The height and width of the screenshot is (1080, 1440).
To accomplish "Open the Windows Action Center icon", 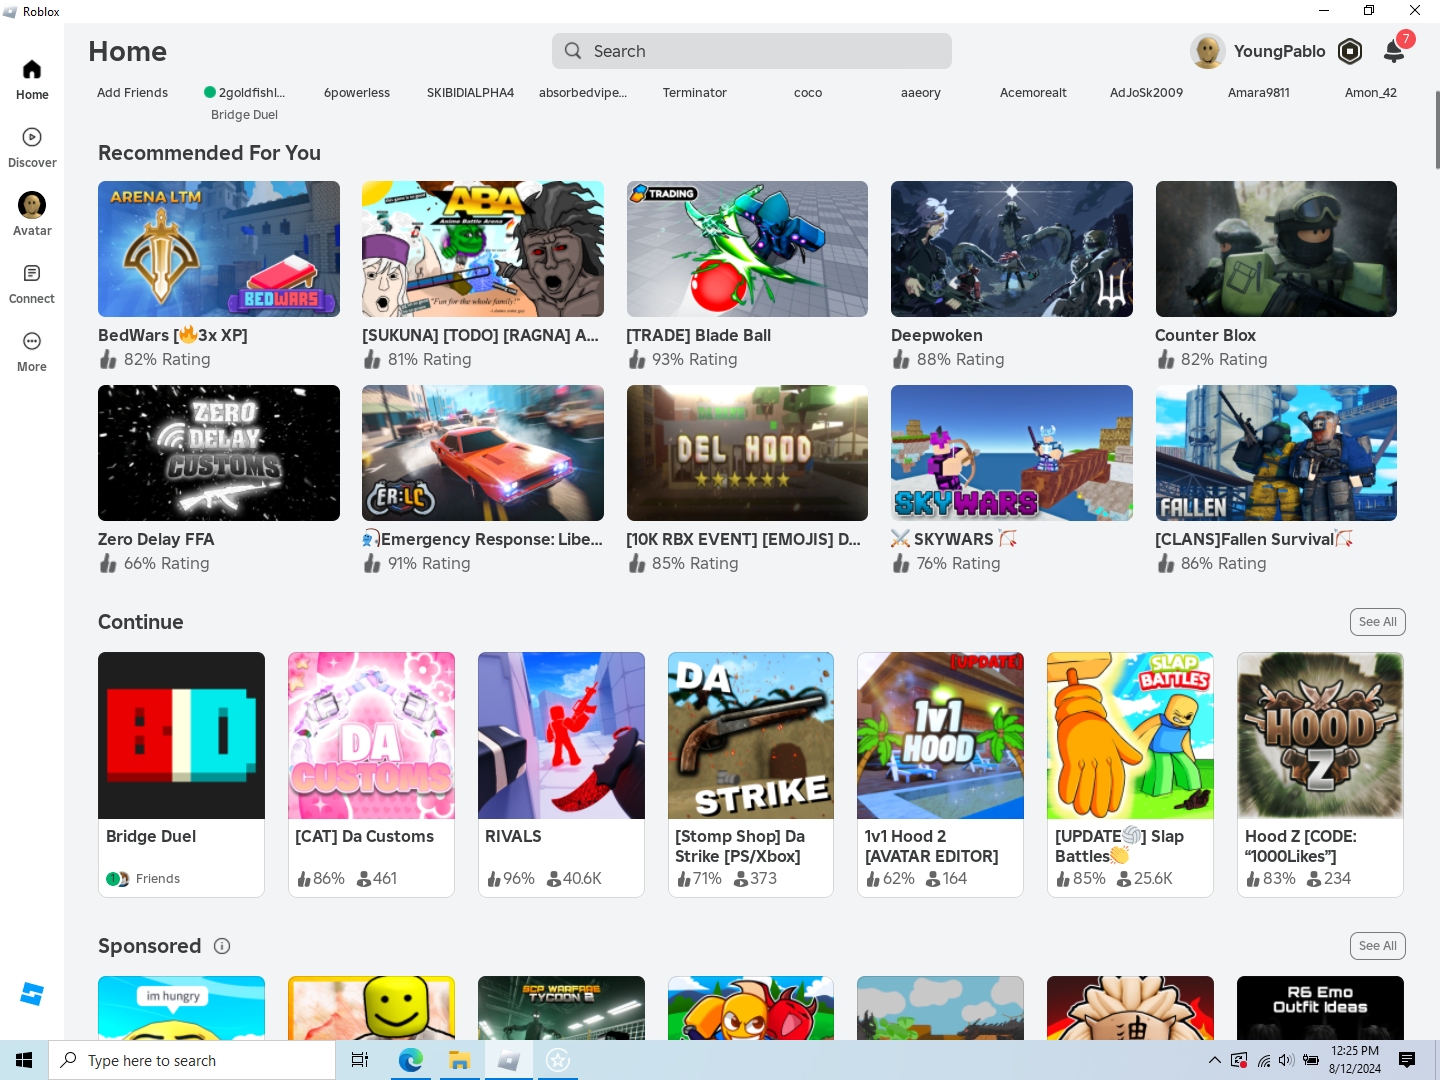I will pos(1407,1060).
